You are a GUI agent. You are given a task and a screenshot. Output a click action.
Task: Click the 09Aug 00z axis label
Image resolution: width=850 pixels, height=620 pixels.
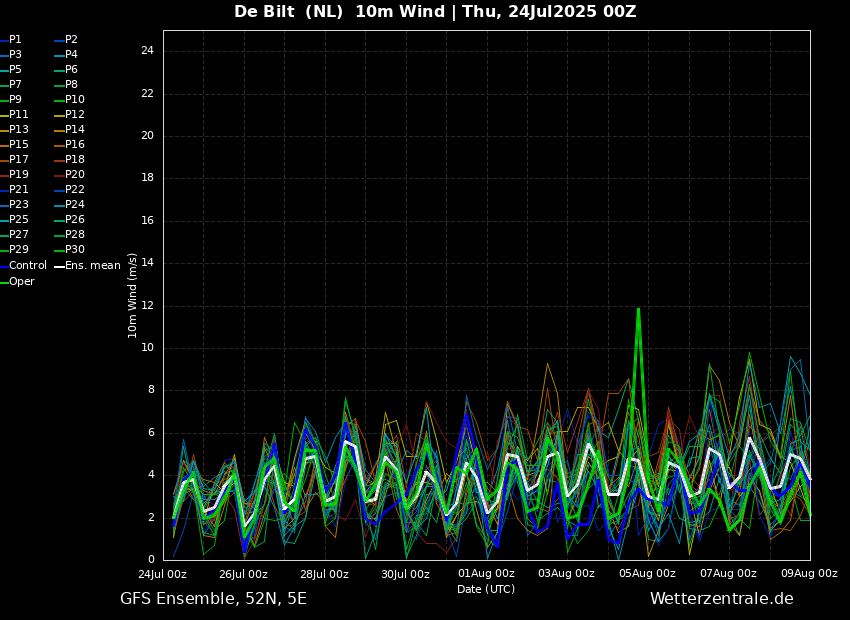coord(809,574)
